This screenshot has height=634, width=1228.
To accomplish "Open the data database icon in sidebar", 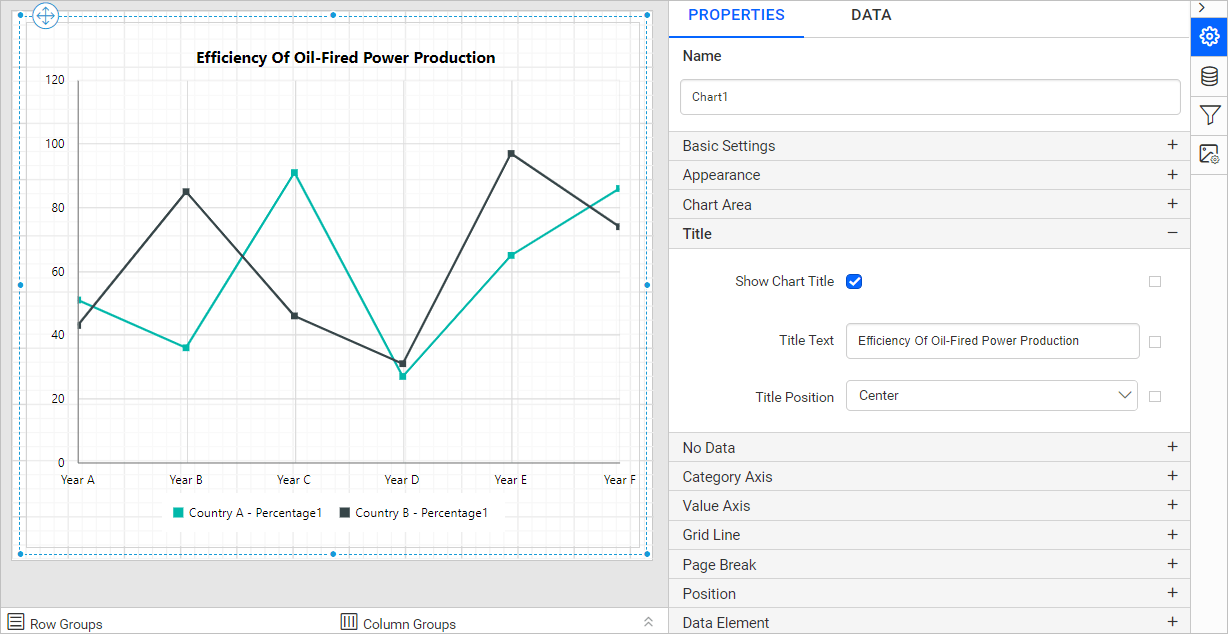I will click(x=1209, y=76).
